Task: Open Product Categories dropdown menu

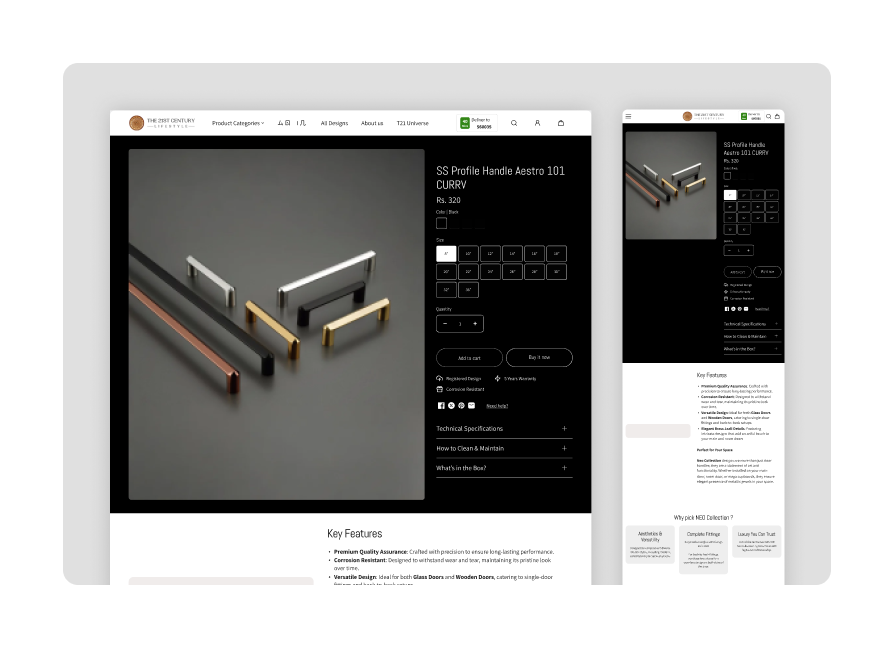Action: point(238,123)
